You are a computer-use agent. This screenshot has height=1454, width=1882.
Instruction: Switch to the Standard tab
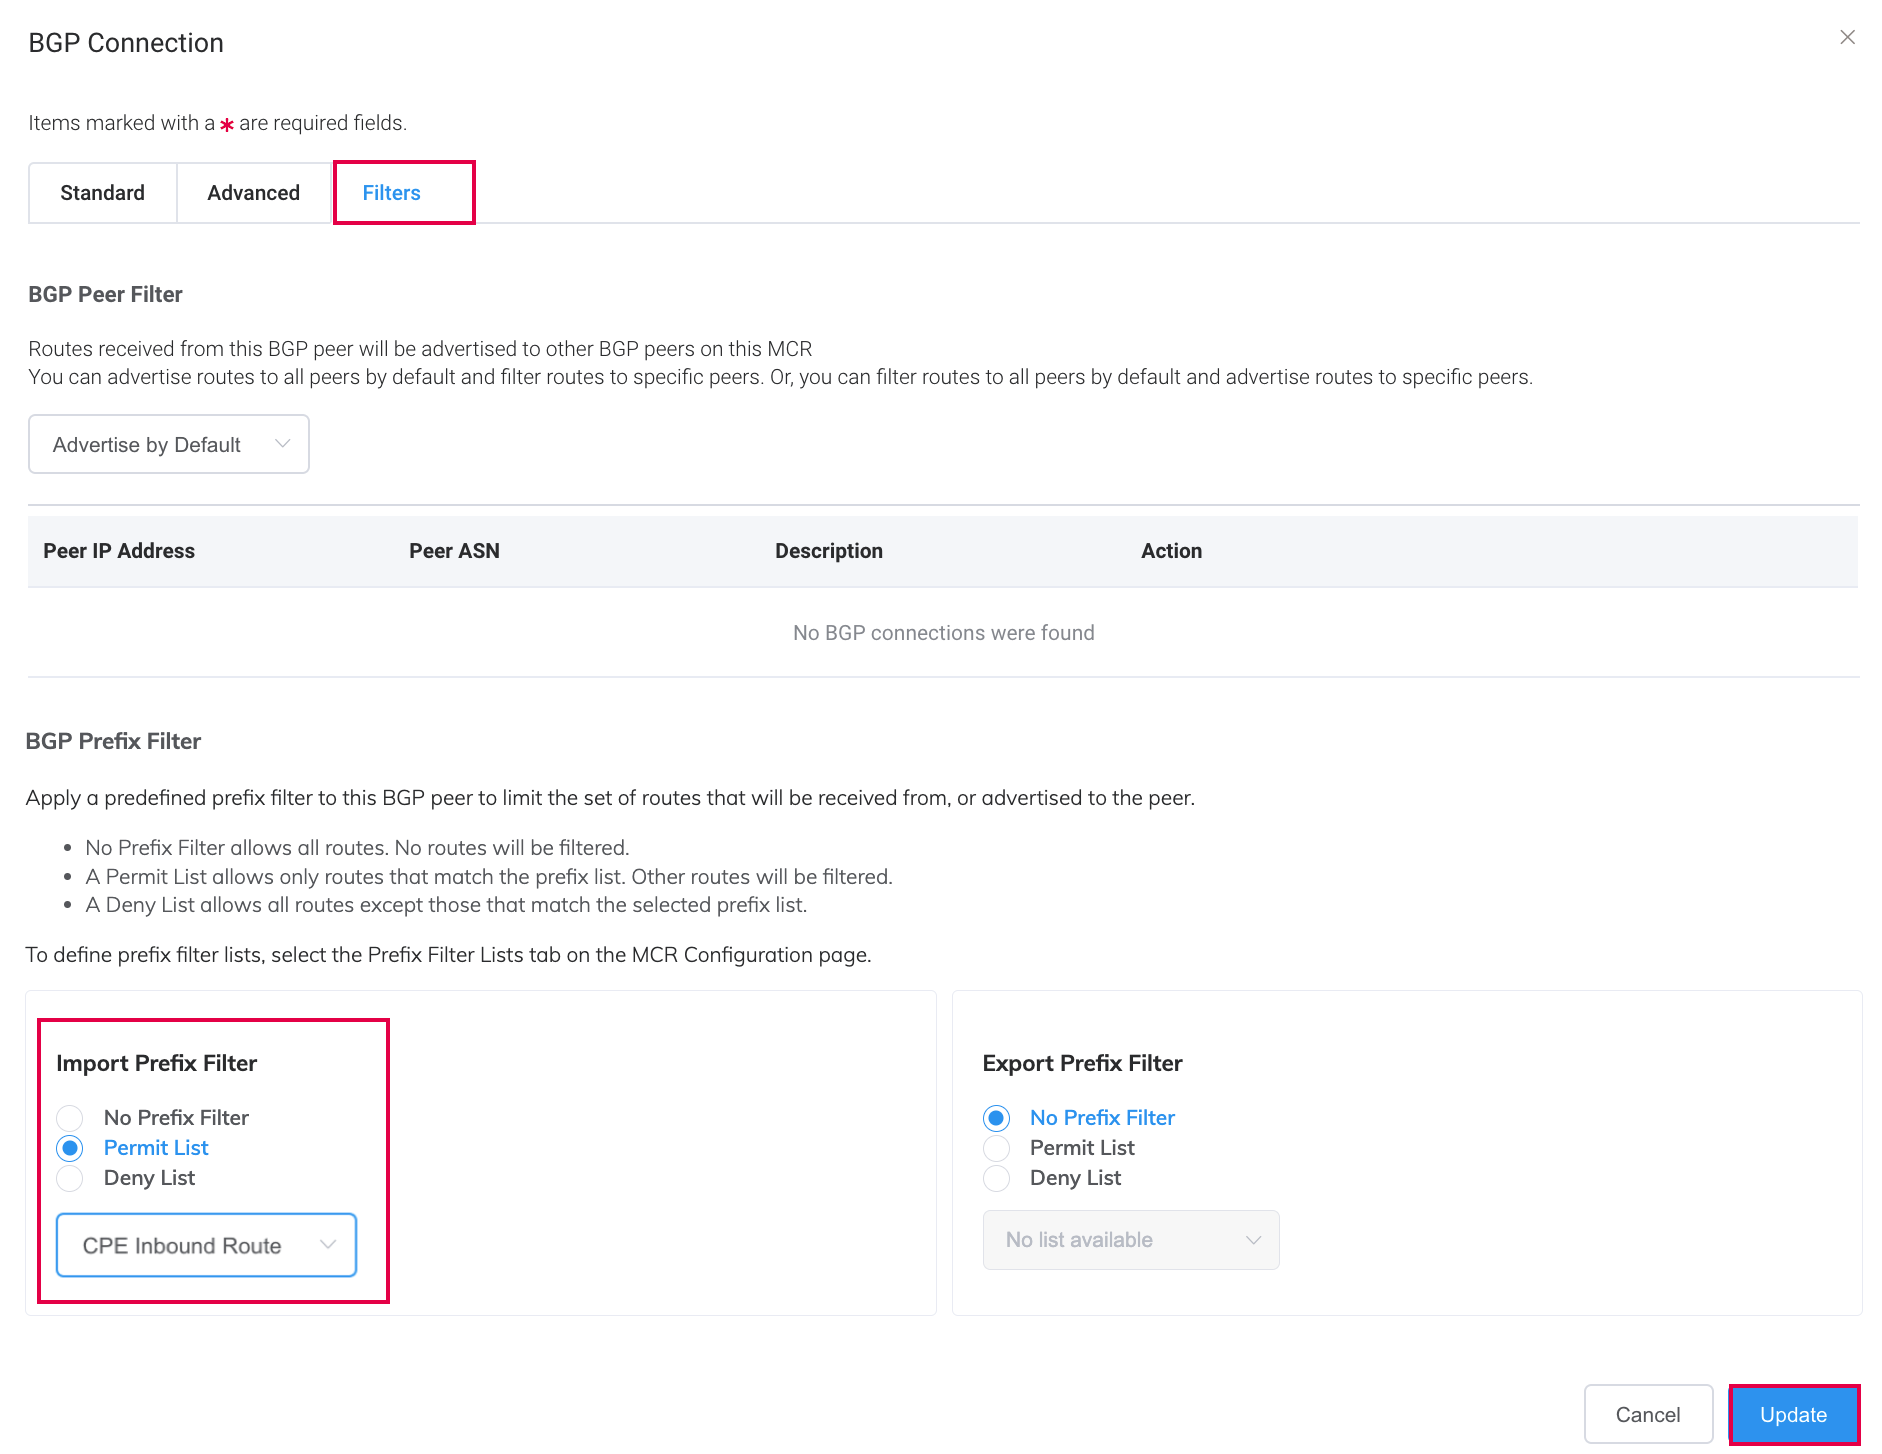(102, 192)
